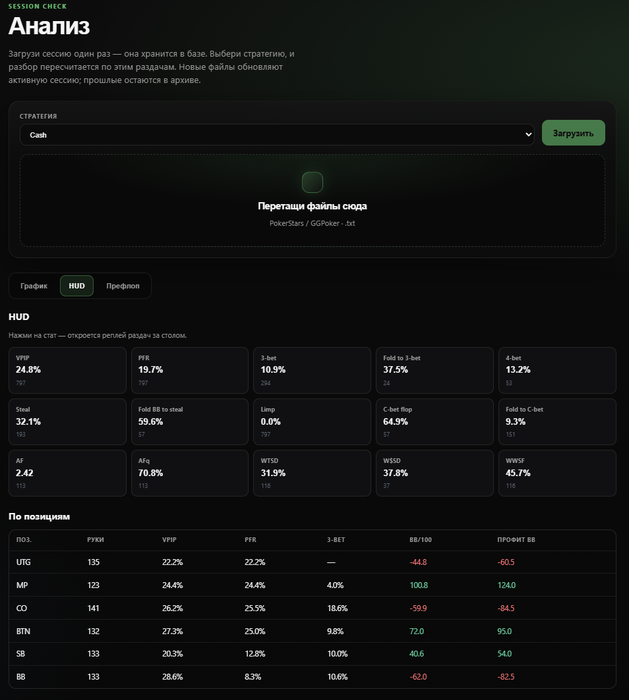
Task: Click BTN profit value 95.0
Action: click(x=504, y=631)
